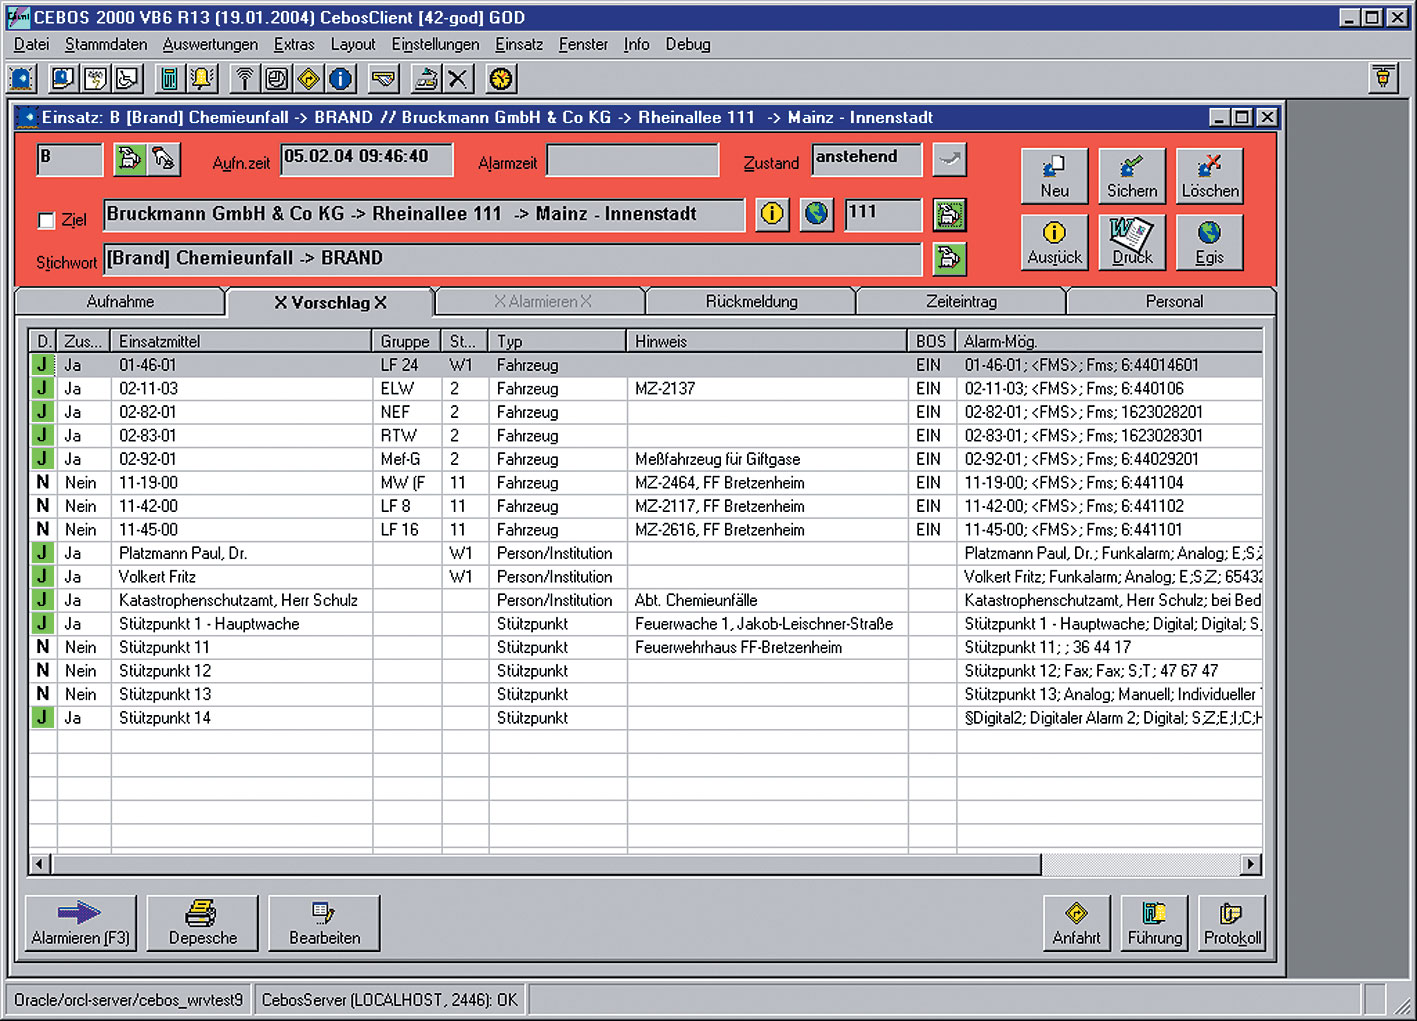Click the Sichern icon button
Image resolution: width=1417 pixels, height=1021 pixels.
coord(1131,176)
